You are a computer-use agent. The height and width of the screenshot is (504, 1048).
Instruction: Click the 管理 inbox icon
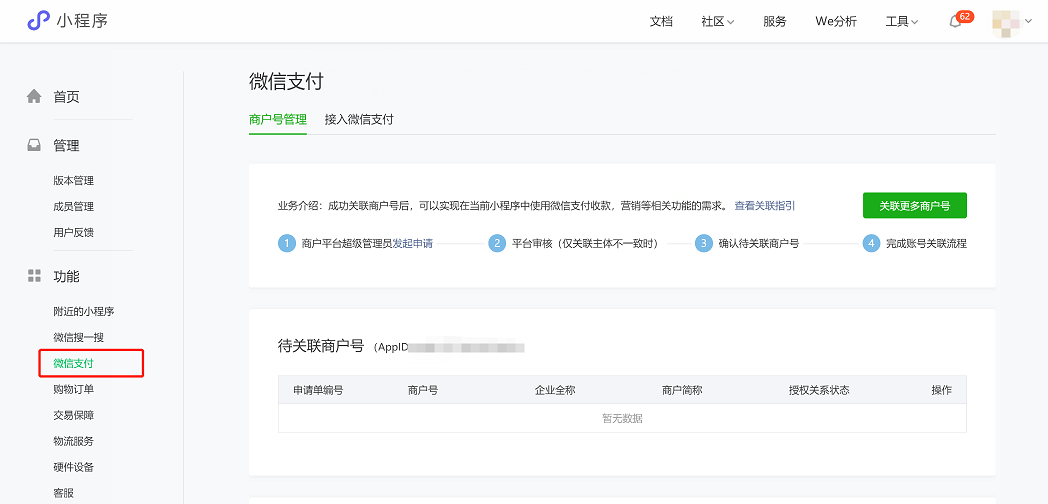pyautogui.click(x=33, y=145)
